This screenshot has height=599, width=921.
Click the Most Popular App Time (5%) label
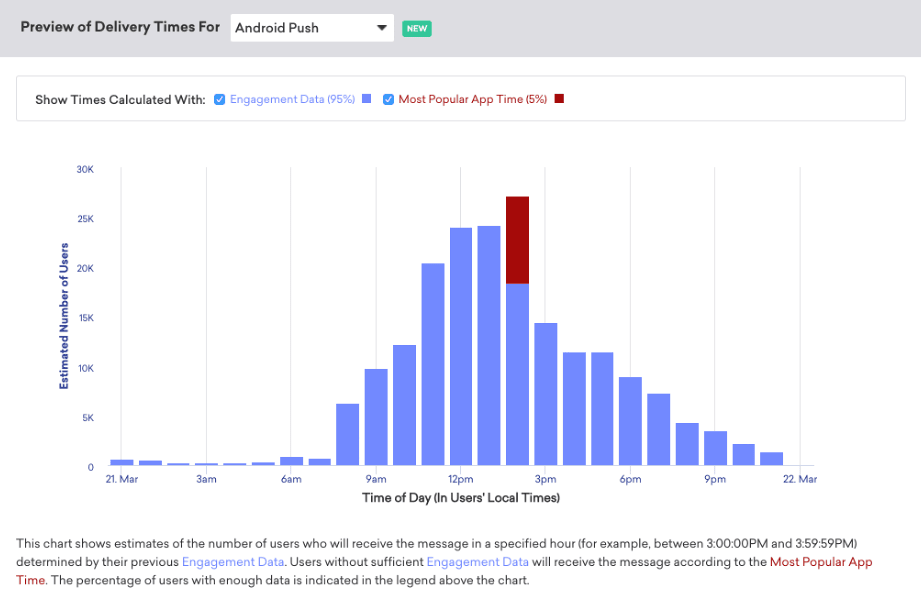(472, 99)
